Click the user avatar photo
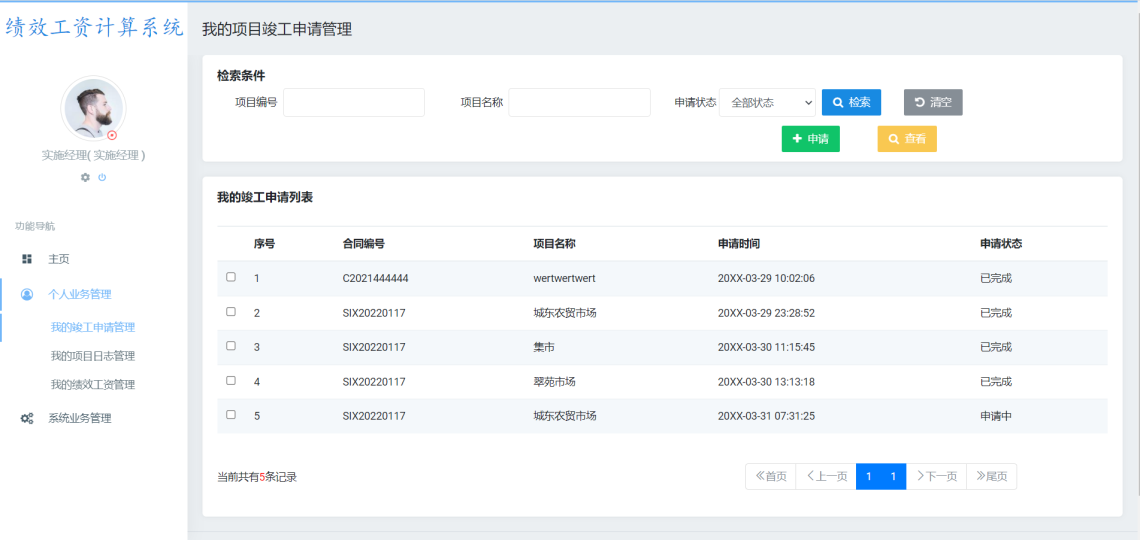This screenshot has height=540, width=1140. (93, 108)
